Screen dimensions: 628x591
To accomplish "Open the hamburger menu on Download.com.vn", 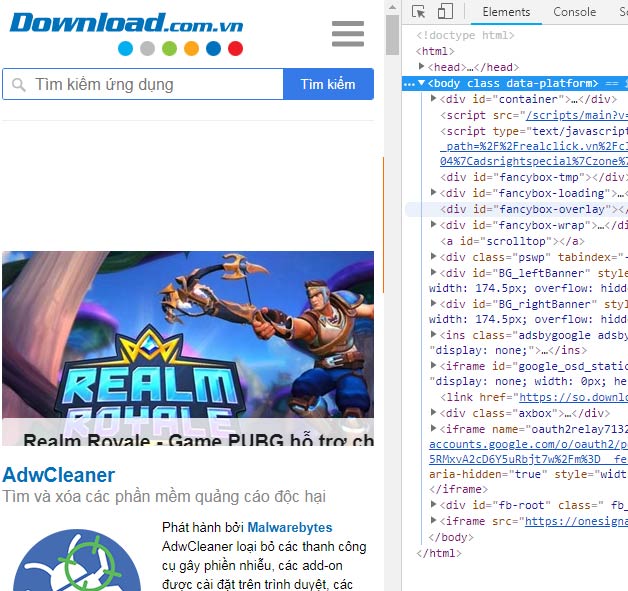I will [x=348, y=34].
